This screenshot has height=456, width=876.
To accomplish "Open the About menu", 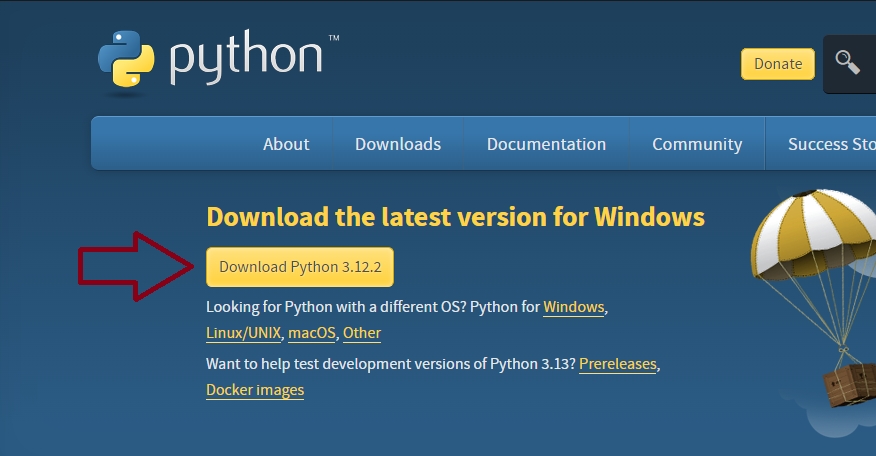I will 286,144.
